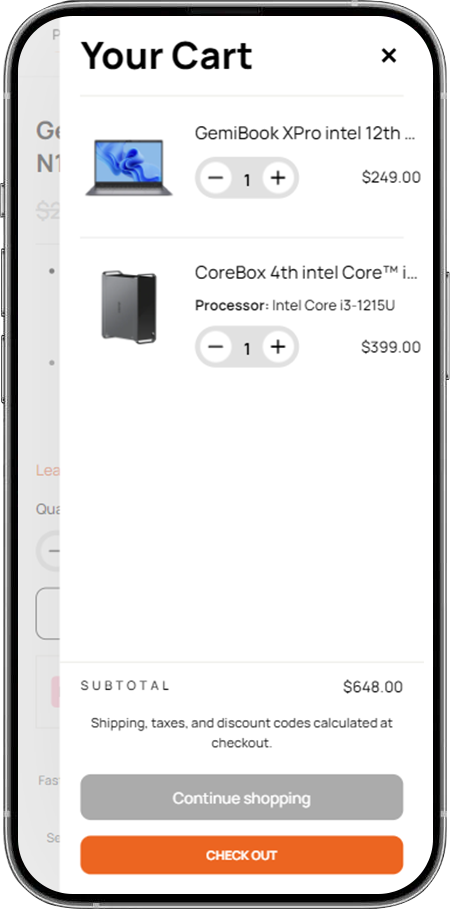Open the CoreBox 4th intel Core title
The image size is (450, 909).
(306, 272)
